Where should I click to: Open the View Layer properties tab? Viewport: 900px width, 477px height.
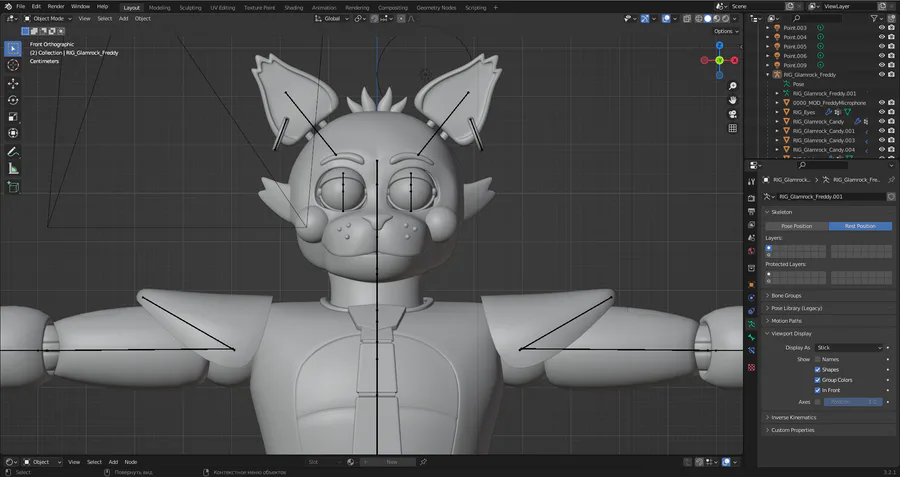pyautogui.click(x=751, y=224)
